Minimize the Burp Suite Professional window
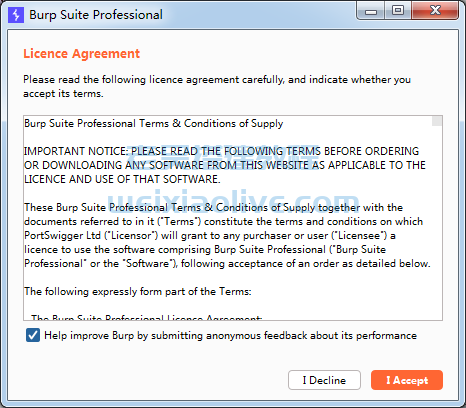 (371, 11)
